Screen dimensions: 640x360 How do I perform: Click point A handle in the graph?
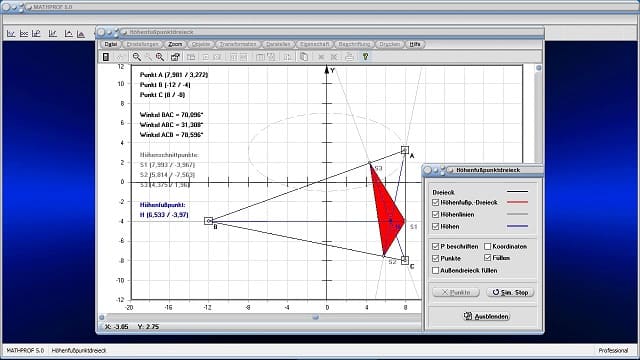point(404,150)
